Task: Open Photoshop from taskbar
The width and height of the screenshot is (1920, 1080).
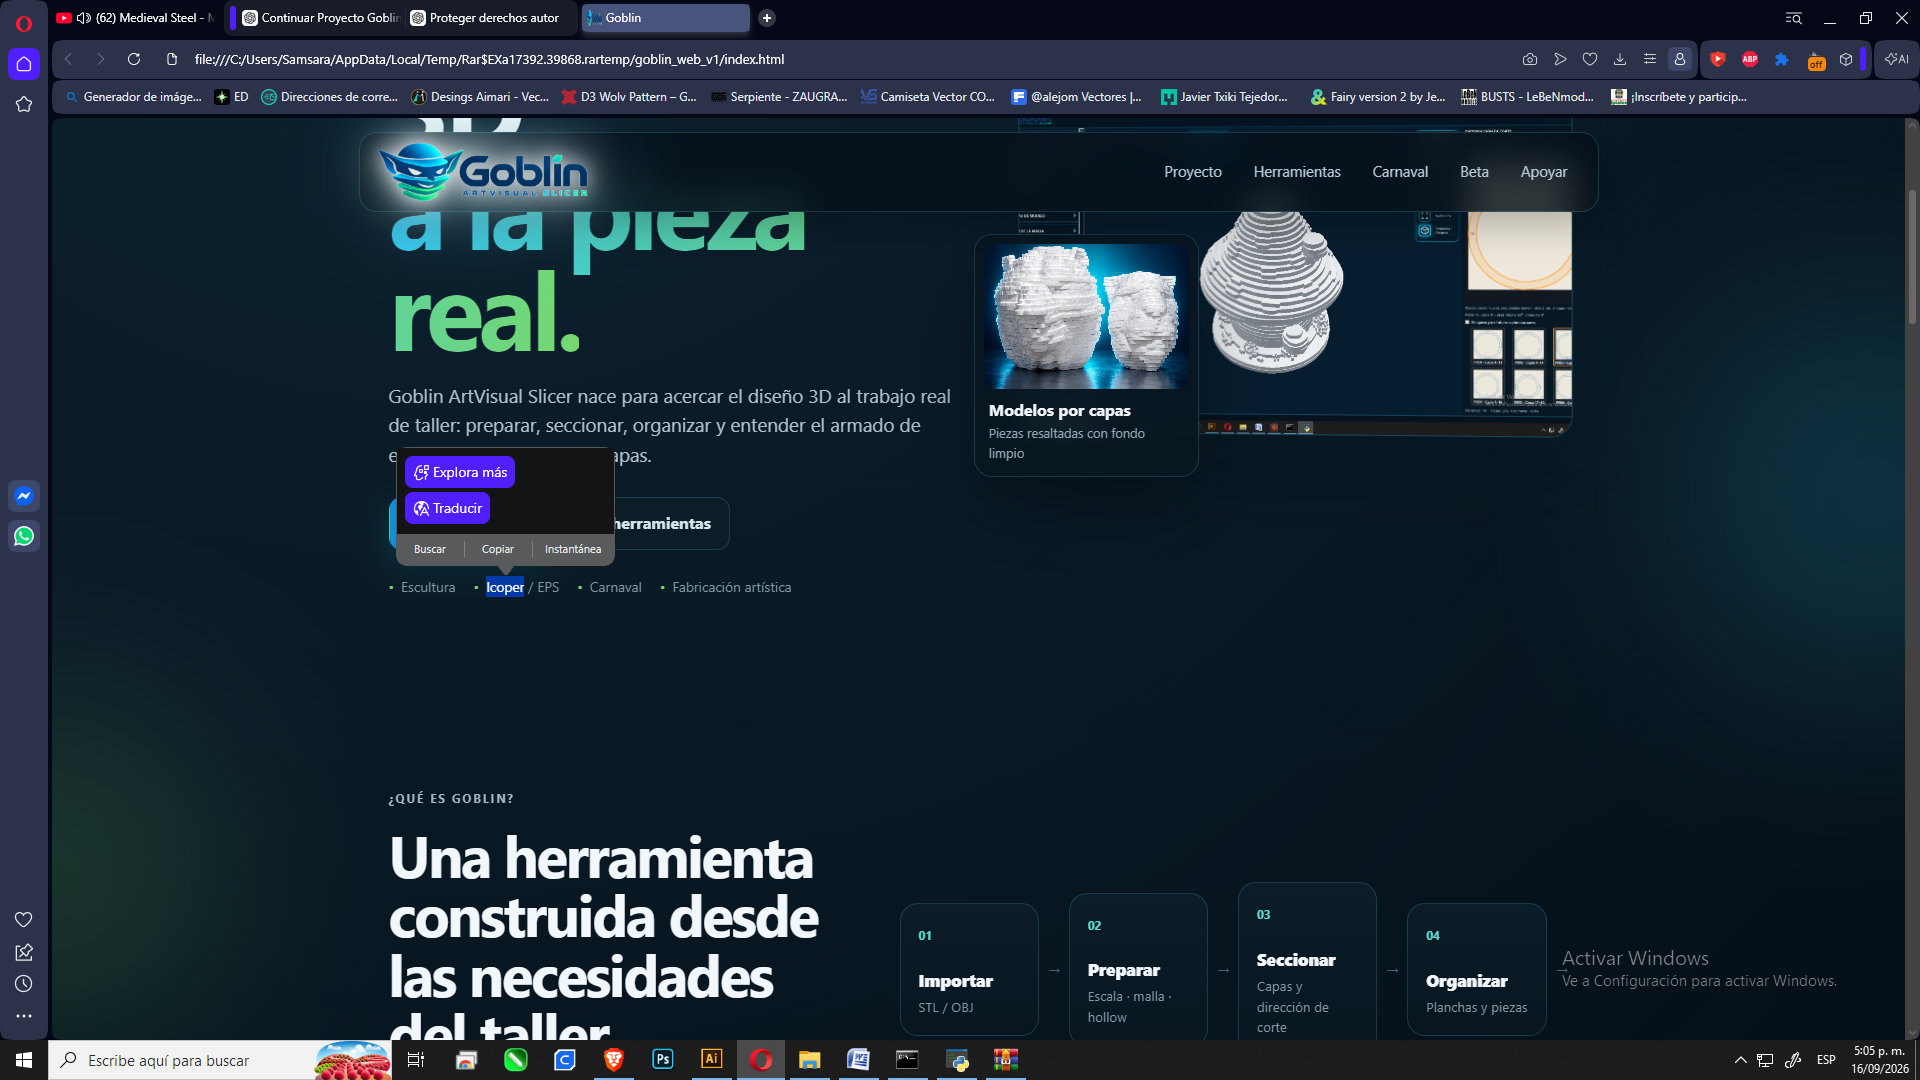Action: click(663, 1060)
